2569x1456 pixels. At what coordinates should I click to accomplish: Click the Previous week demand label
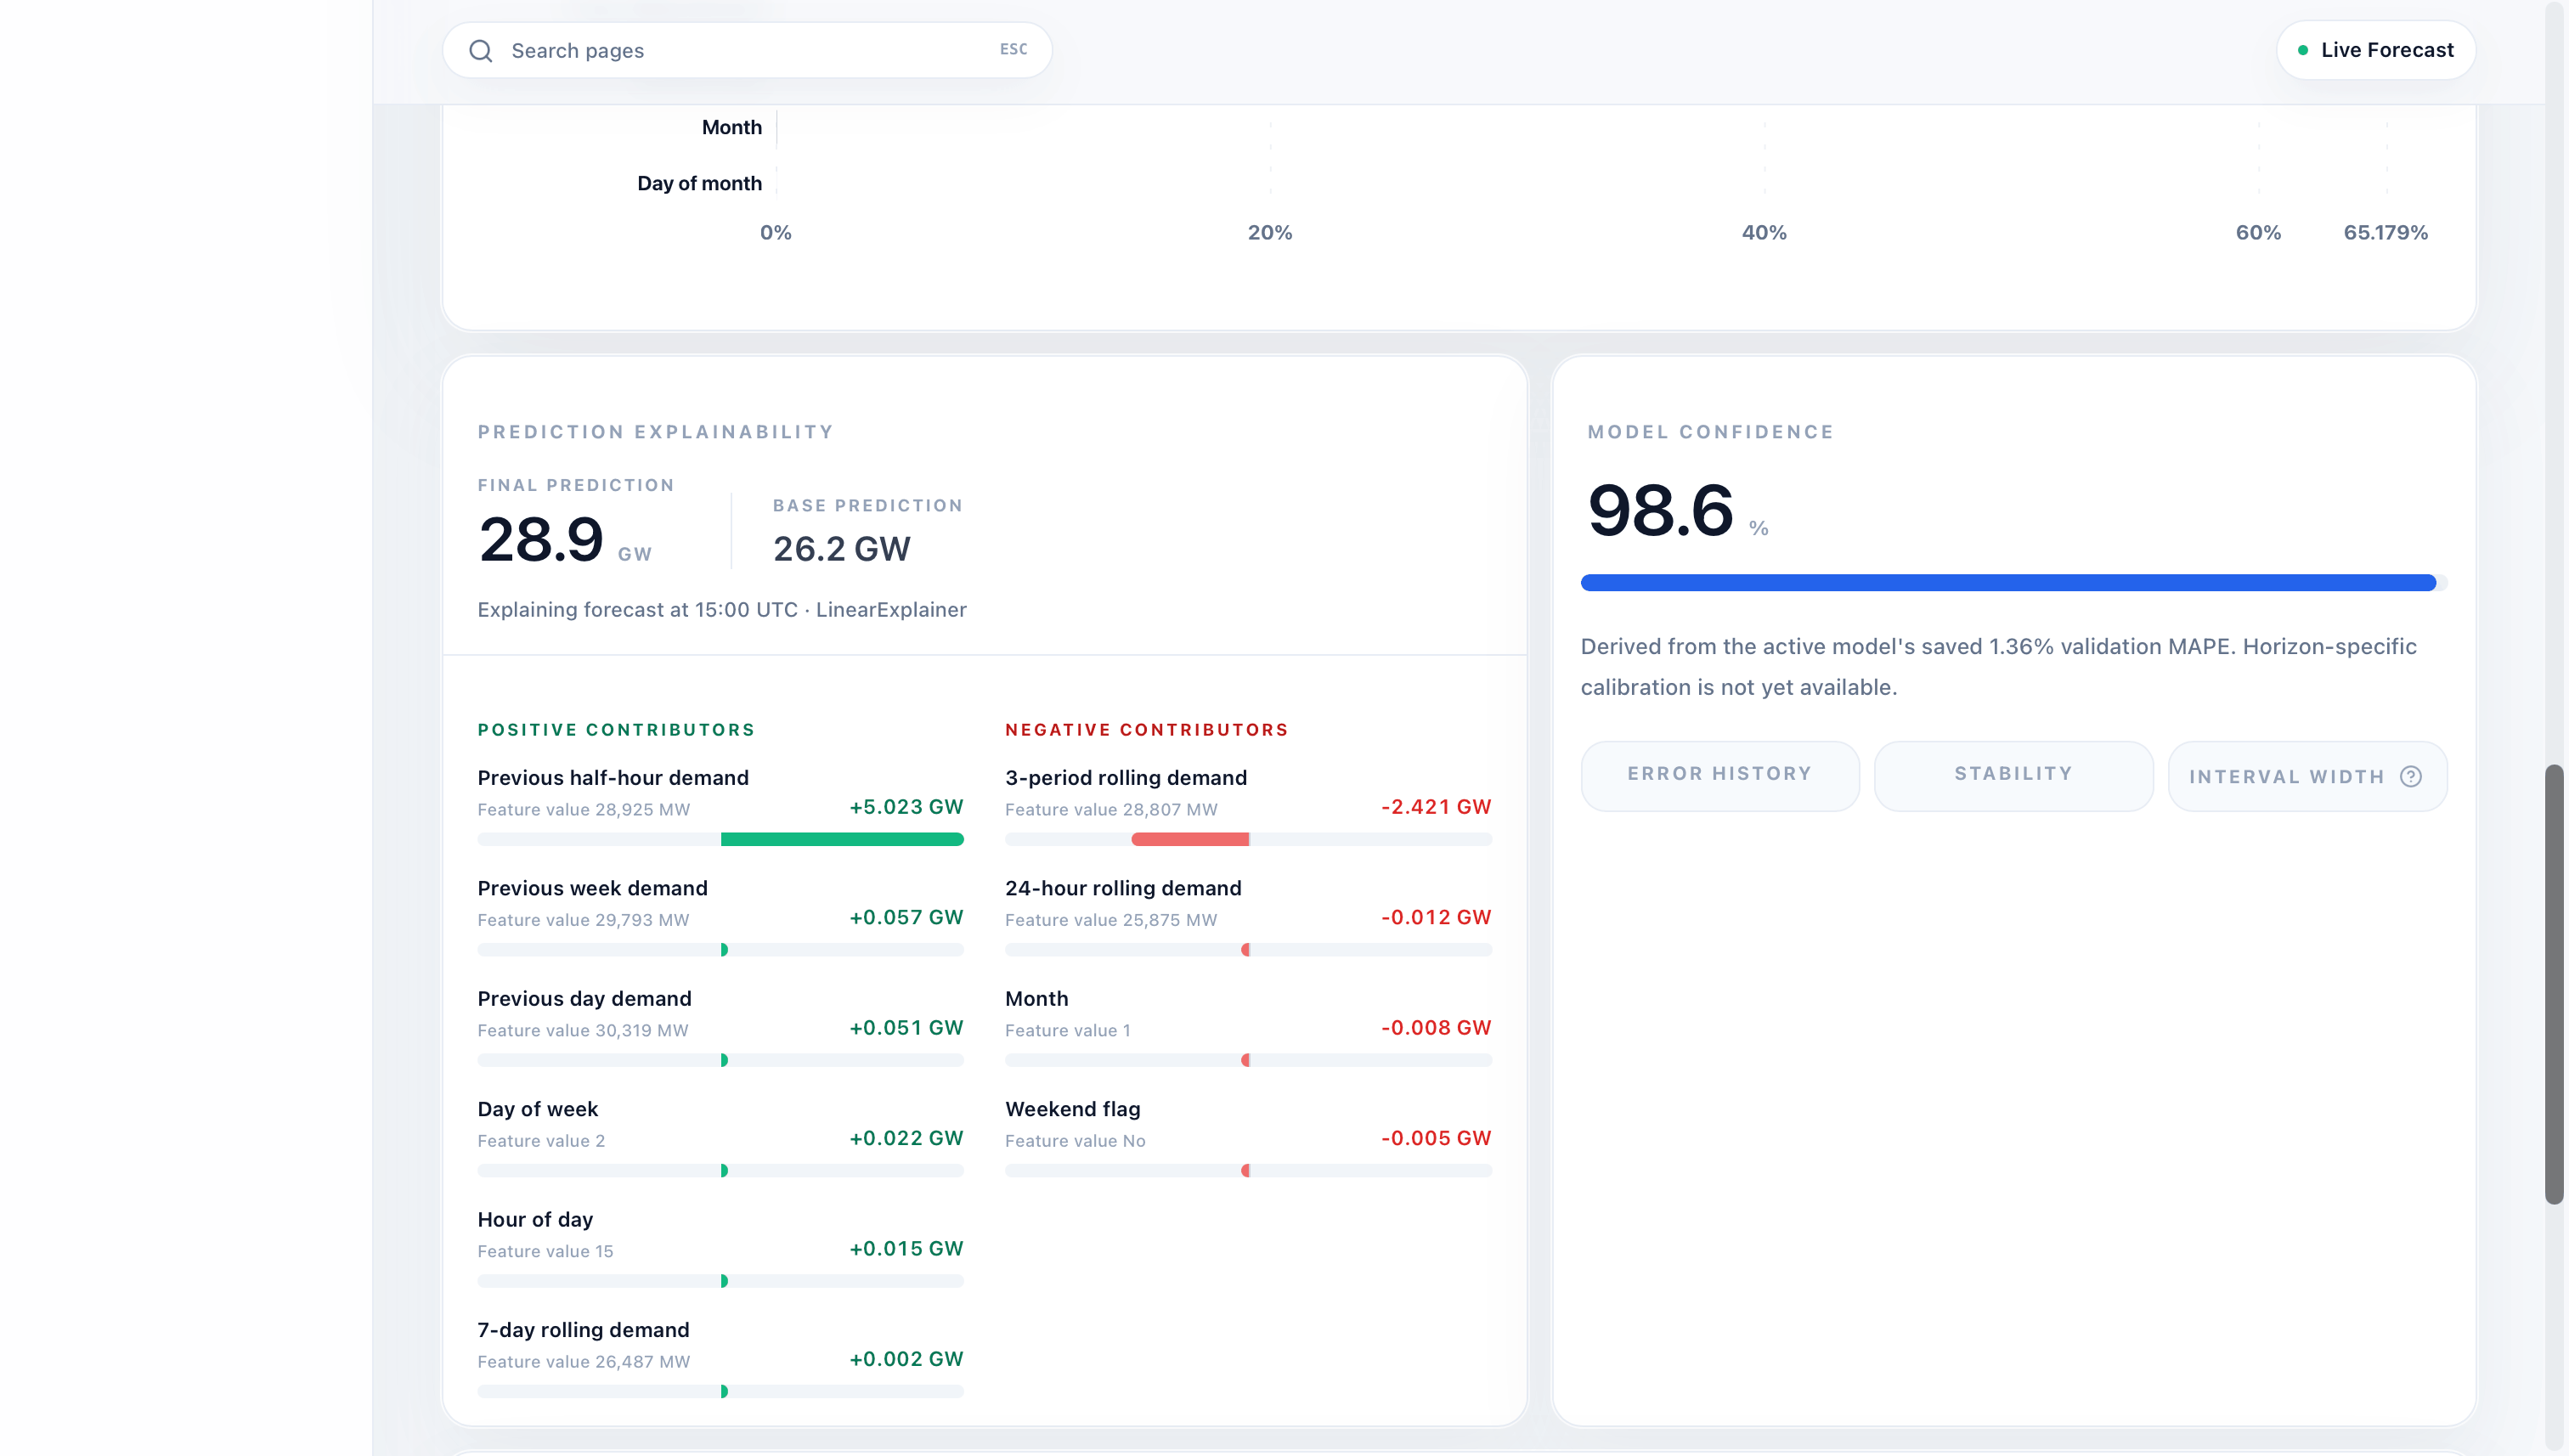pyautogui.click(x=592, y=888)
